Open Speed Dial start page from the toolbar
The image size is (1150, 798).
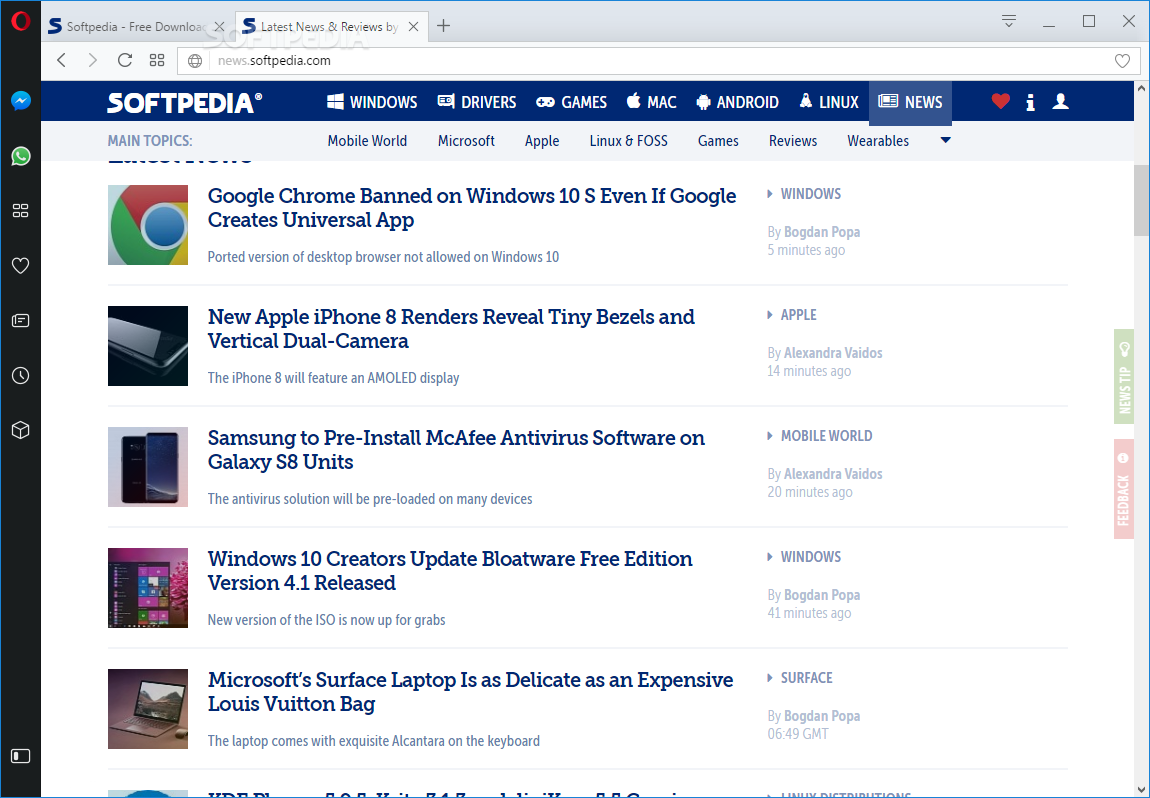point(157,60)
